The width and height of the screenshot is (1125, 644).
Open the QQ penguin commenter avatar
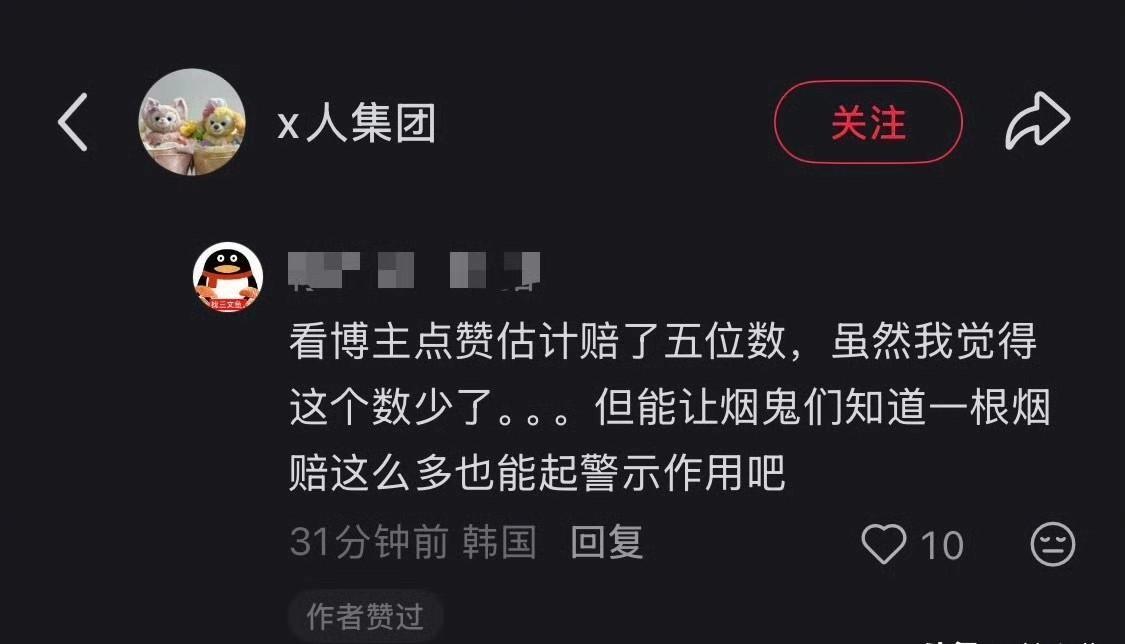point(228,278)
